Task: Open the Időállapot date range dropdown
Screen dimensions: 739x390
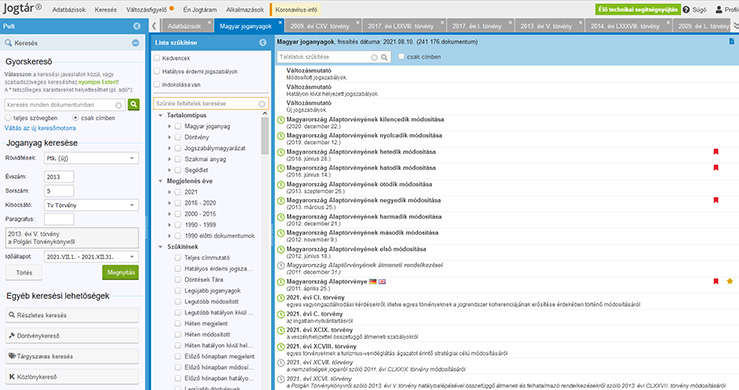Action: click(91, 257)
